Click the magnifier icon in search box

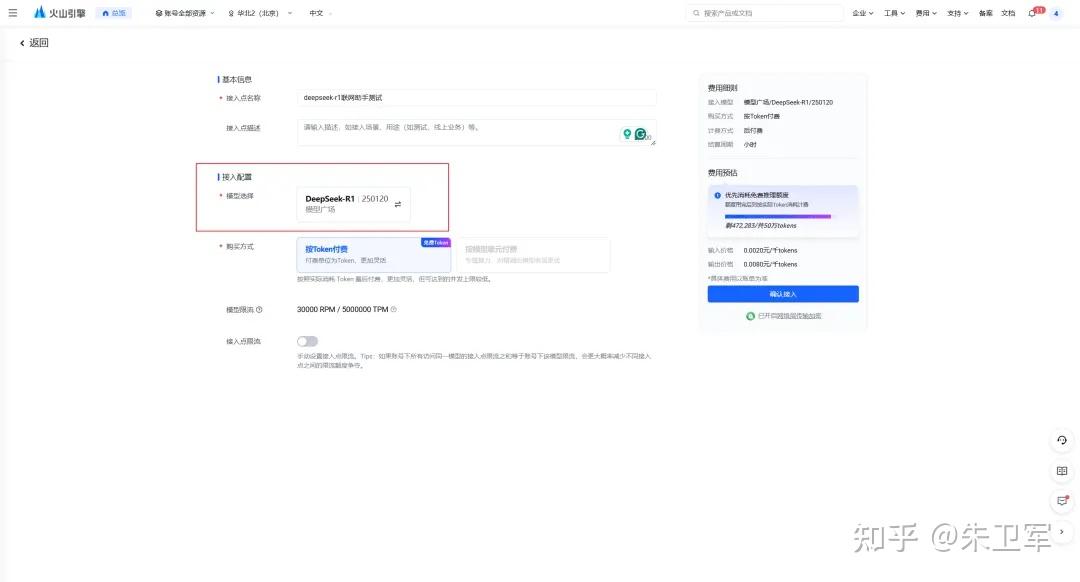pyautogui.click(x=696, y=13)
